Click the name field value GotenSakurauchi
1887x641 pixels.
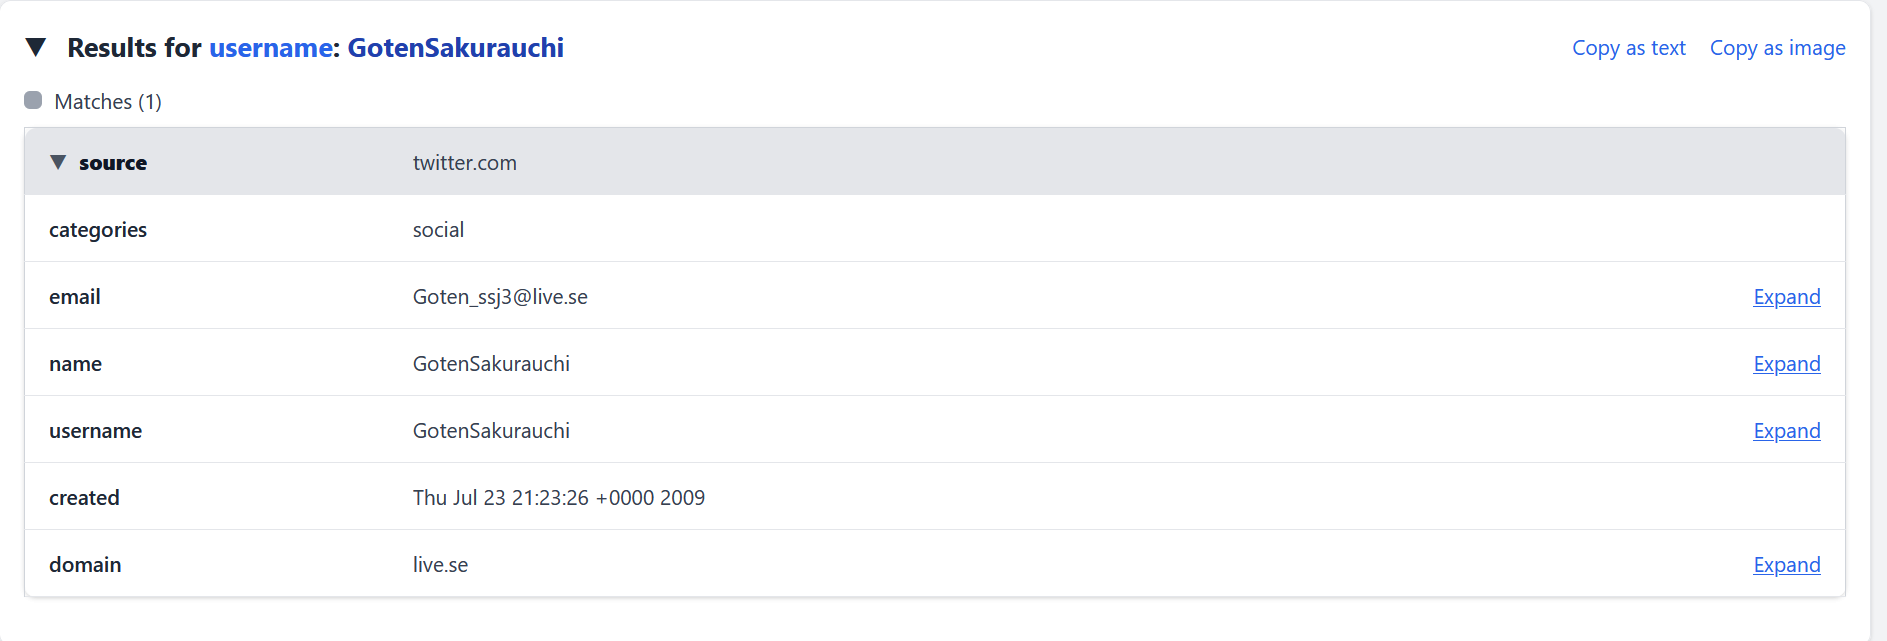(x=491, y=364)
